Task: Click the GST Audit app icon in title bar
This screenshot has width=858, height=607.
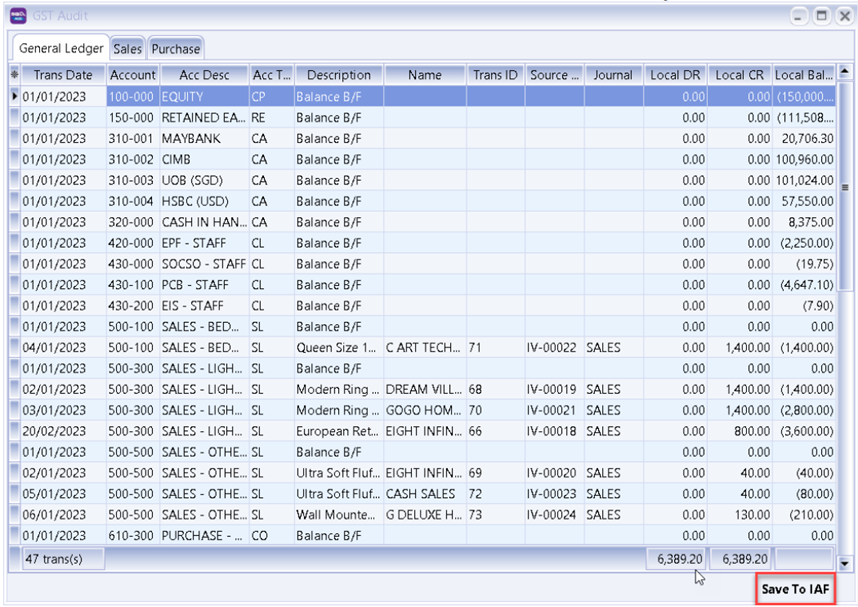Action: [x=18, y=15]
